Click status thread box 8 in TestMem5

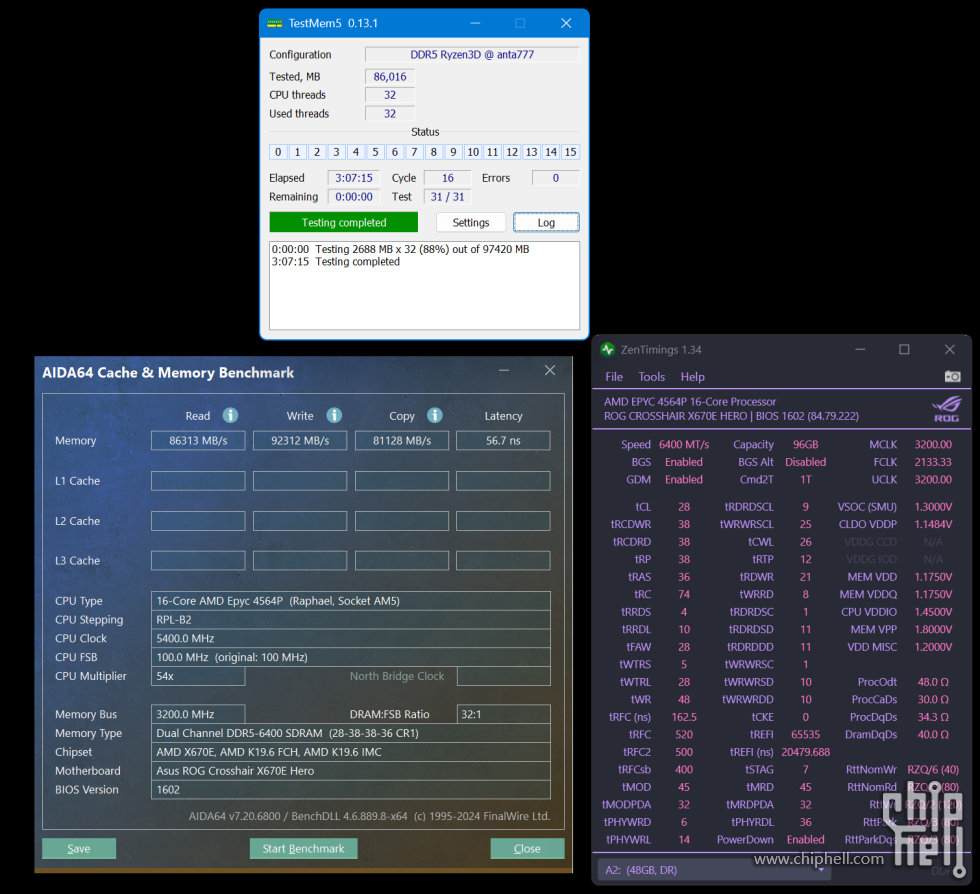coord(434,152)
